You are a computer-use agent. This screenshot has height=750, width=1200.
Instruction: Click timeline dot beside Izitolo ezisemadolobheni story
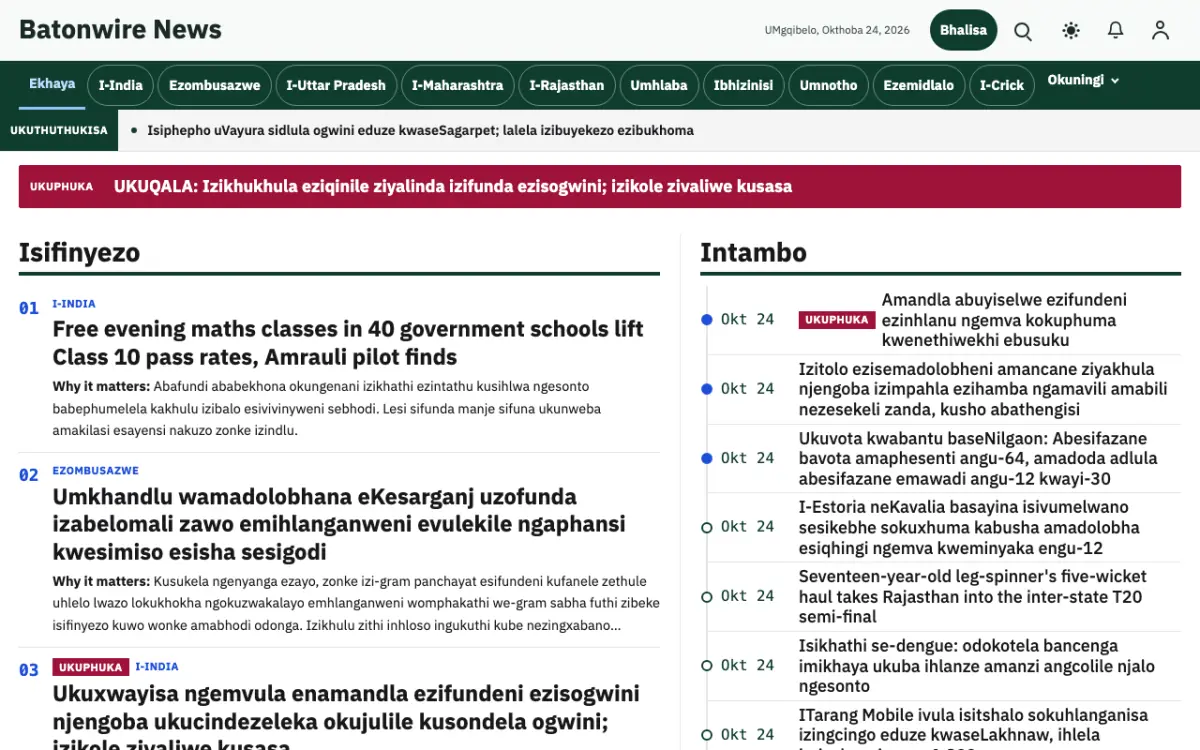[707, 389]
